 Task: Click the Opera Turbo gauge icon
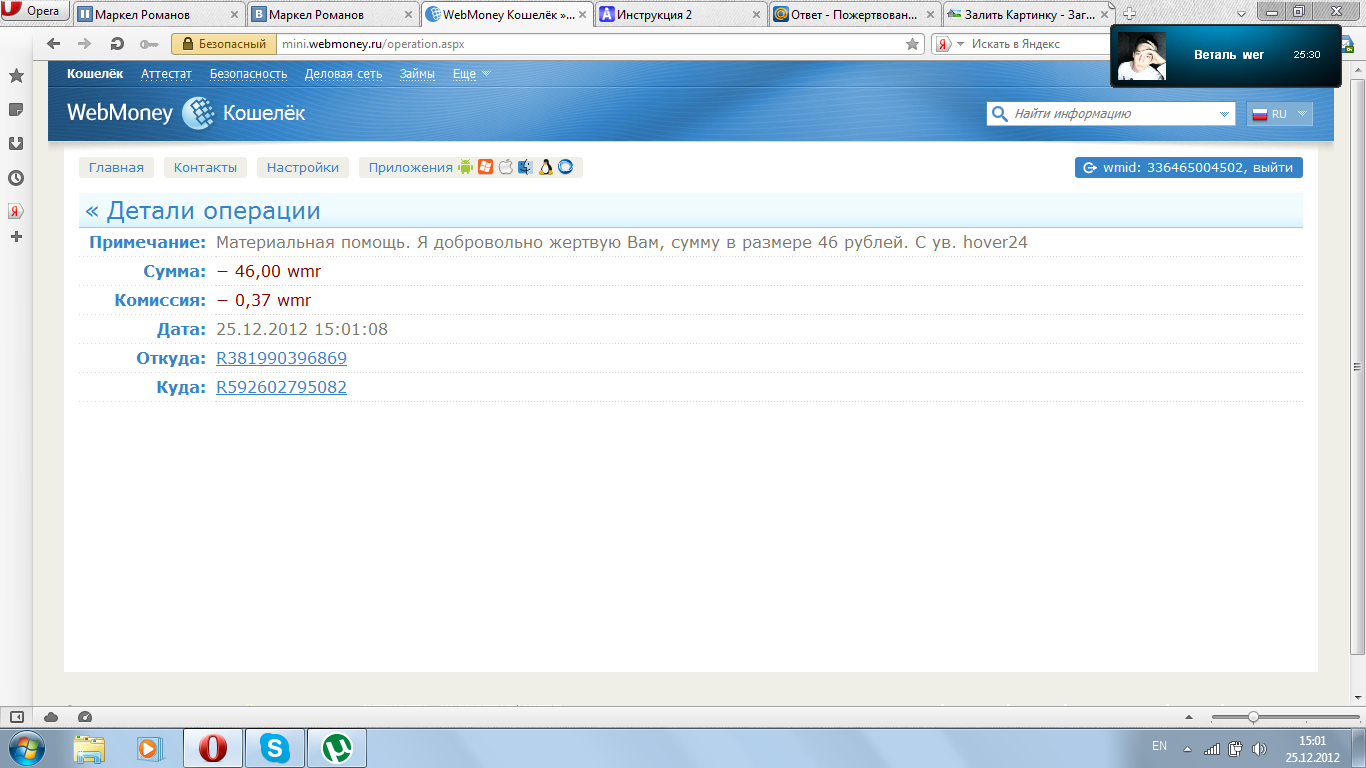(85, 717)
